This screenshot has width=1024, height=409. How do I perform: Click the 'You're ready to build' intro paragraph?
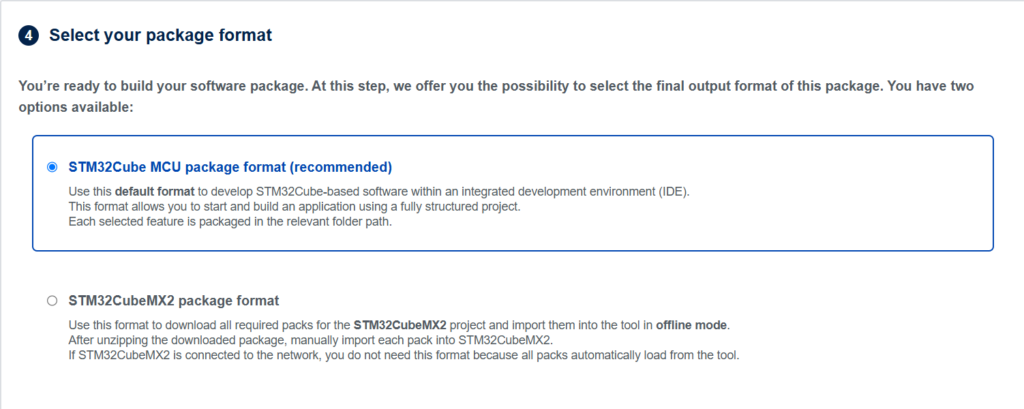click(x=496, y=96)
